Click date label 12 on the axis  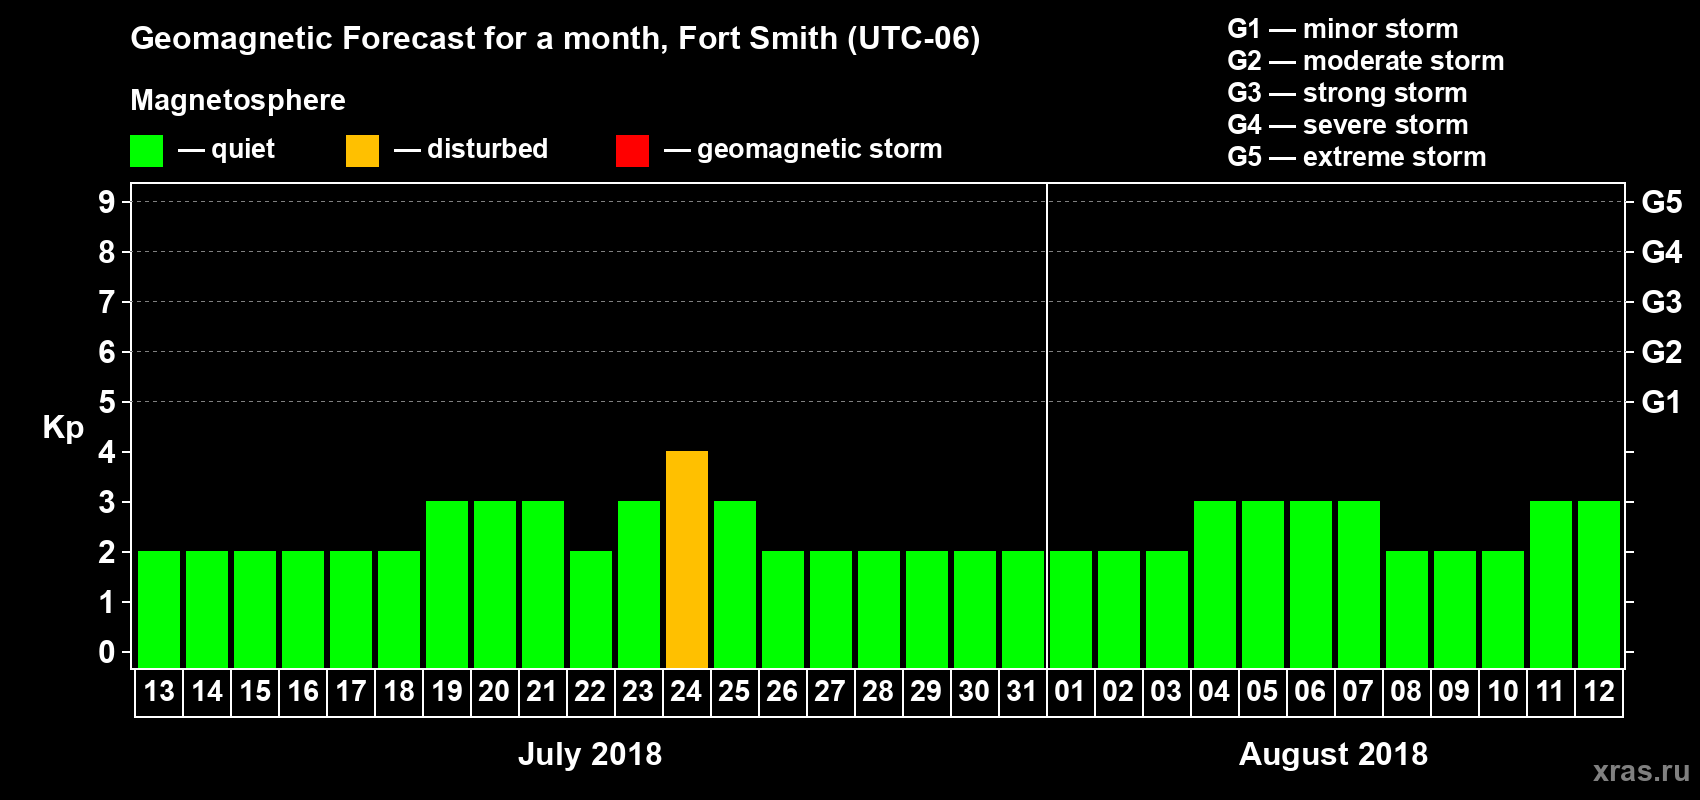point(1599,692)
